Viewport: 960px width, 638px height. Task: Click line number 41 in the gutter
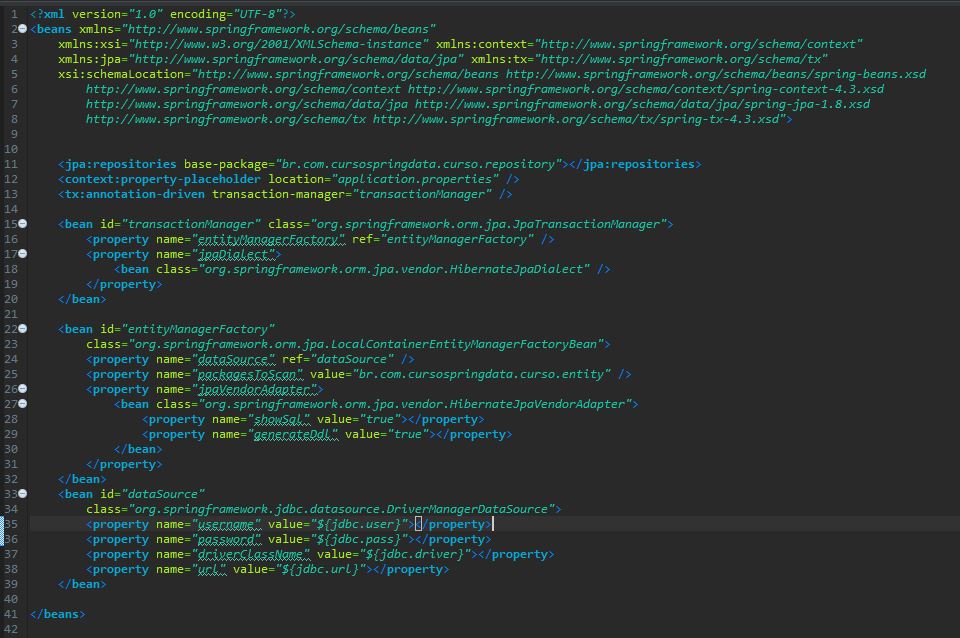click(11, 614)
